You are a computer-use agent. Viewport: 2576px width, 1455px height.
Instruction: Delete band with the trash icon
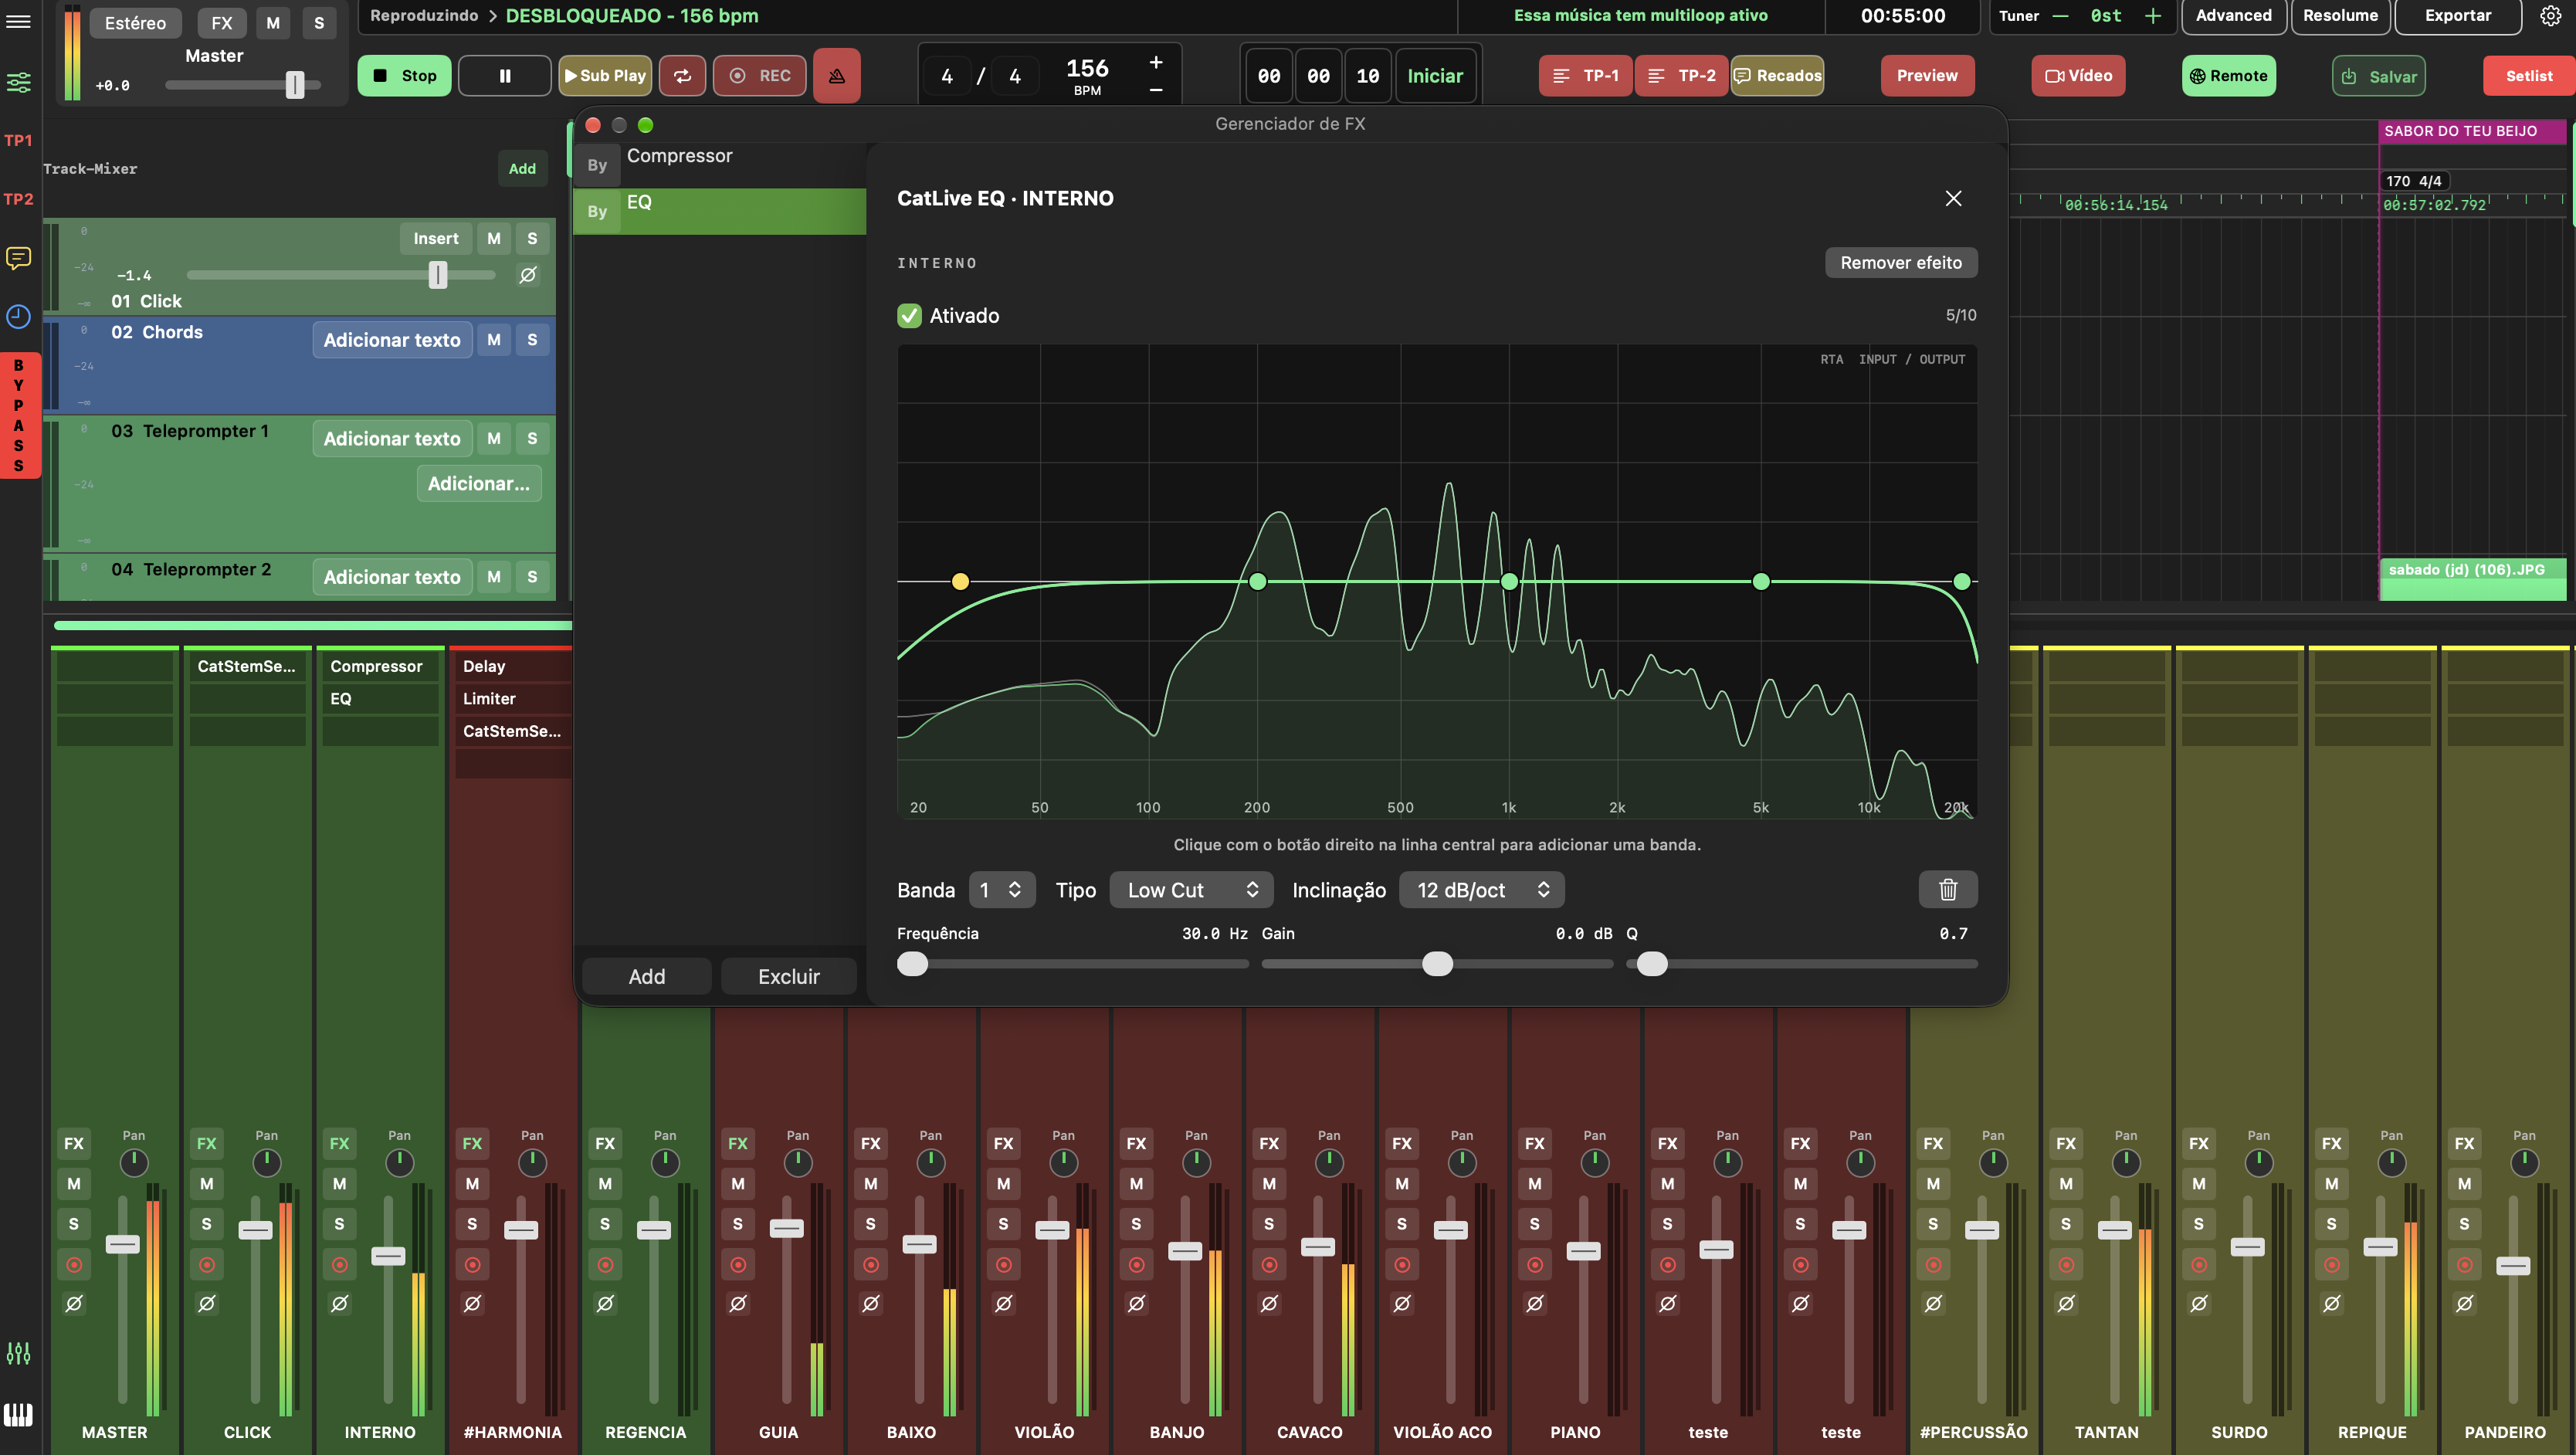1947,889
